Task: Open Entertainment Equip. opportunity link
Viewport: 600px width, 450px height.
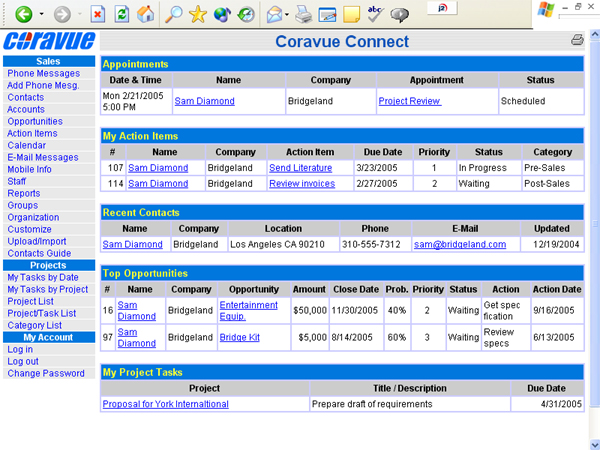Action: point(248,310)
